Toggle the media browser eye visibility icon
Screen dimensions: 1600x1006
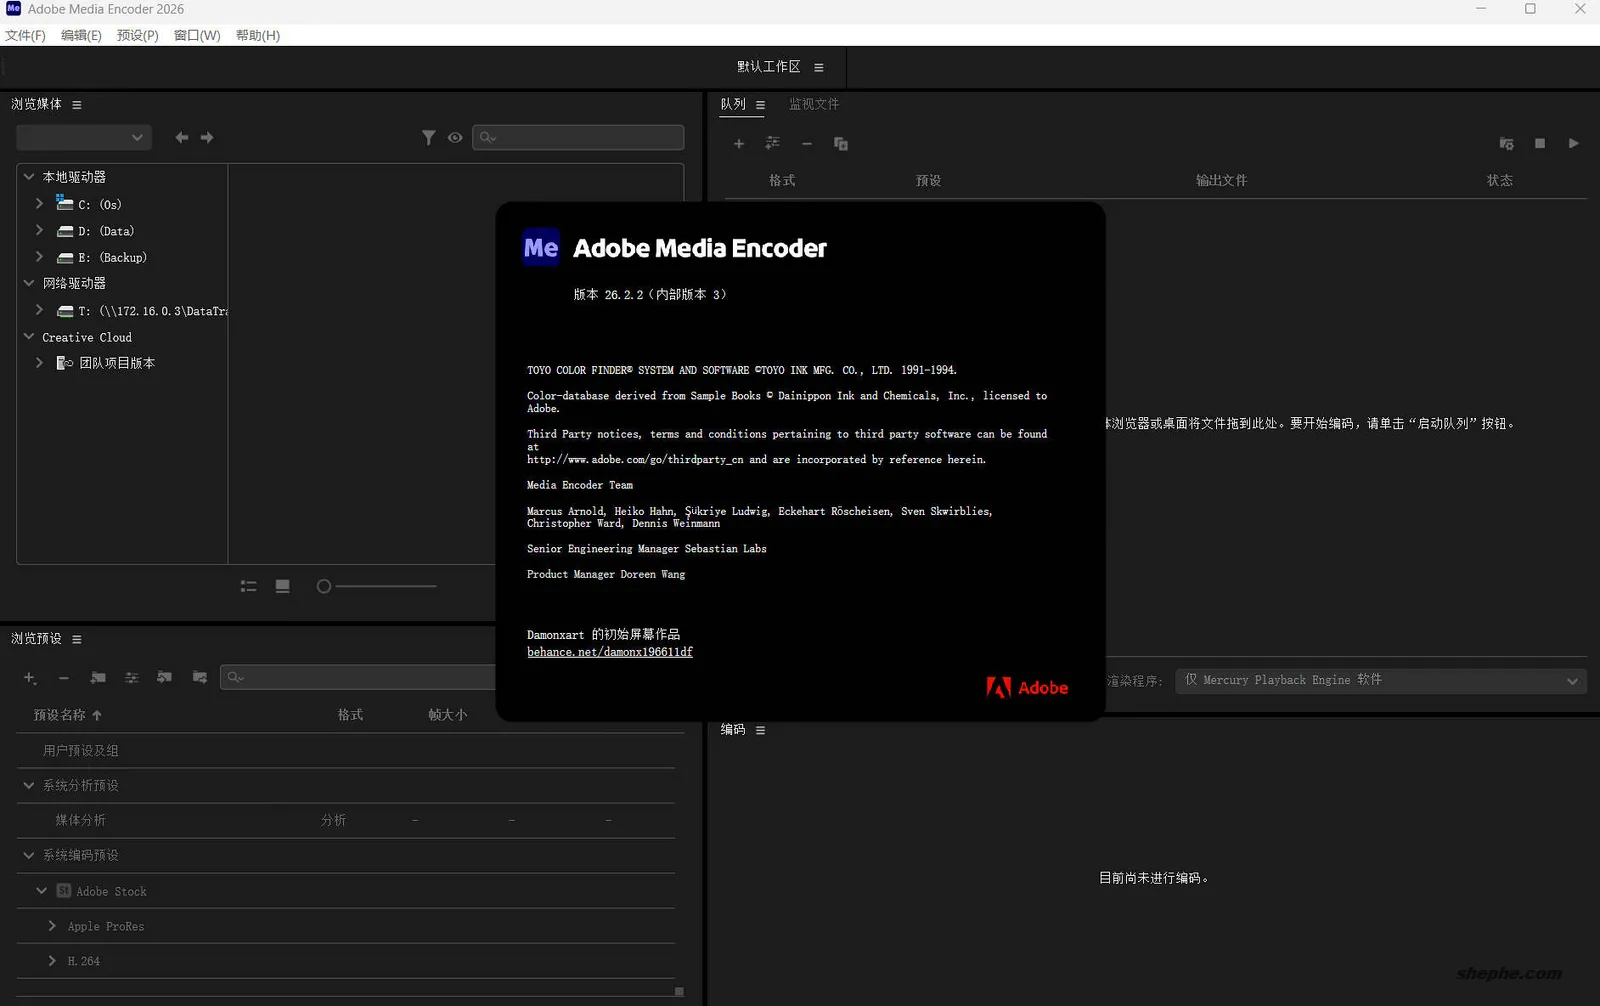coord(455,137)
